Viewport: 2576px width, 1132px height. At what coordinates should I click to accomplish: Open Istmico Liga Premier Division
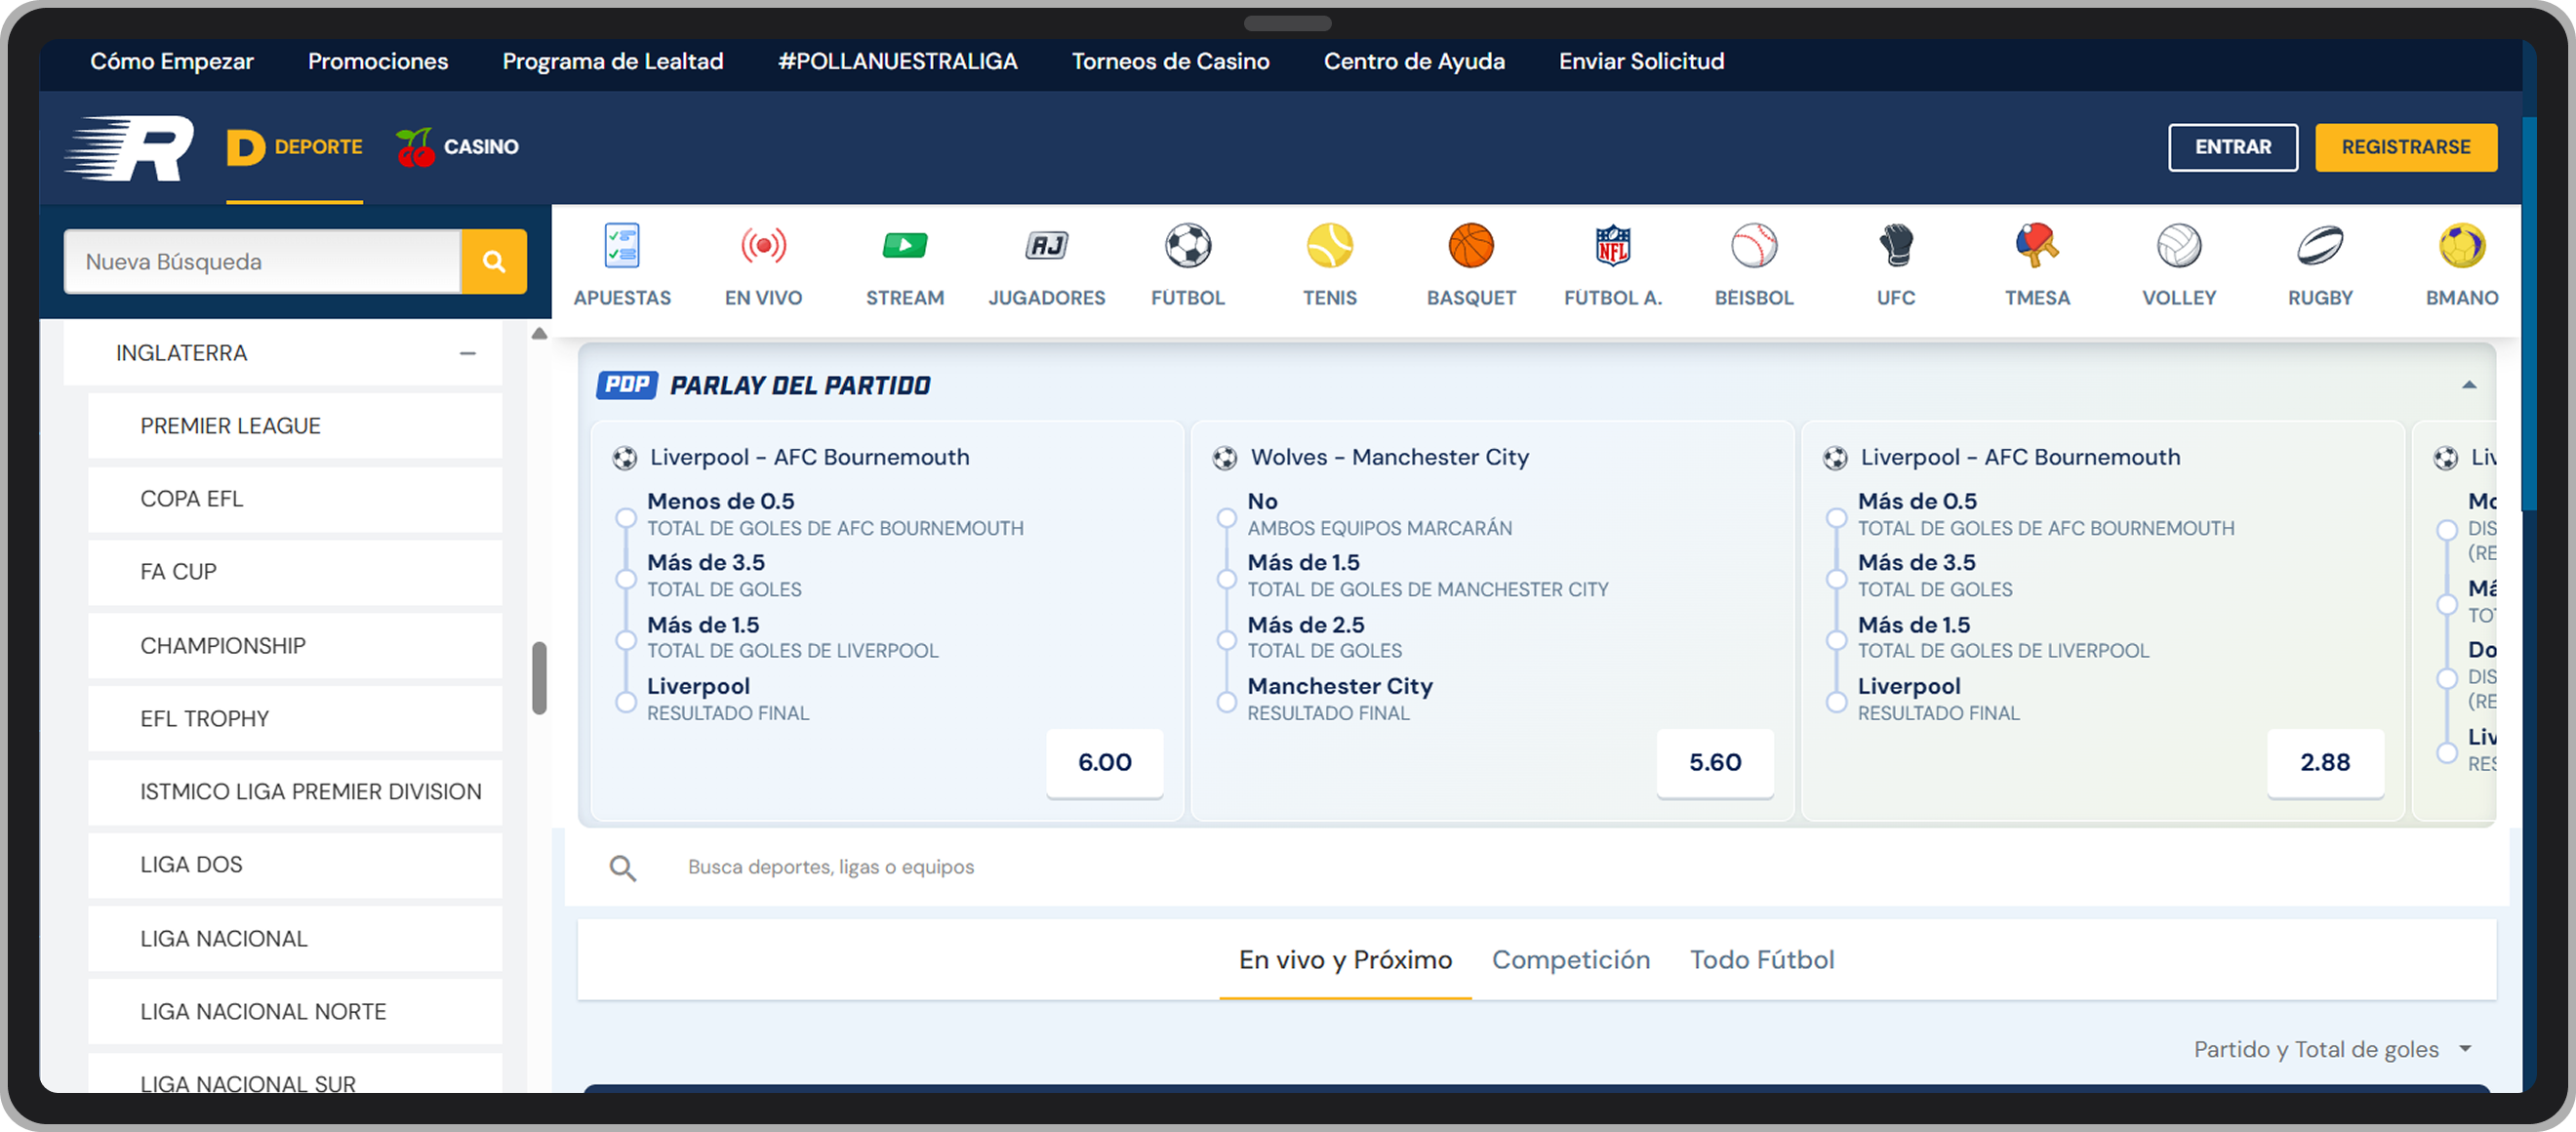point(295,792)
